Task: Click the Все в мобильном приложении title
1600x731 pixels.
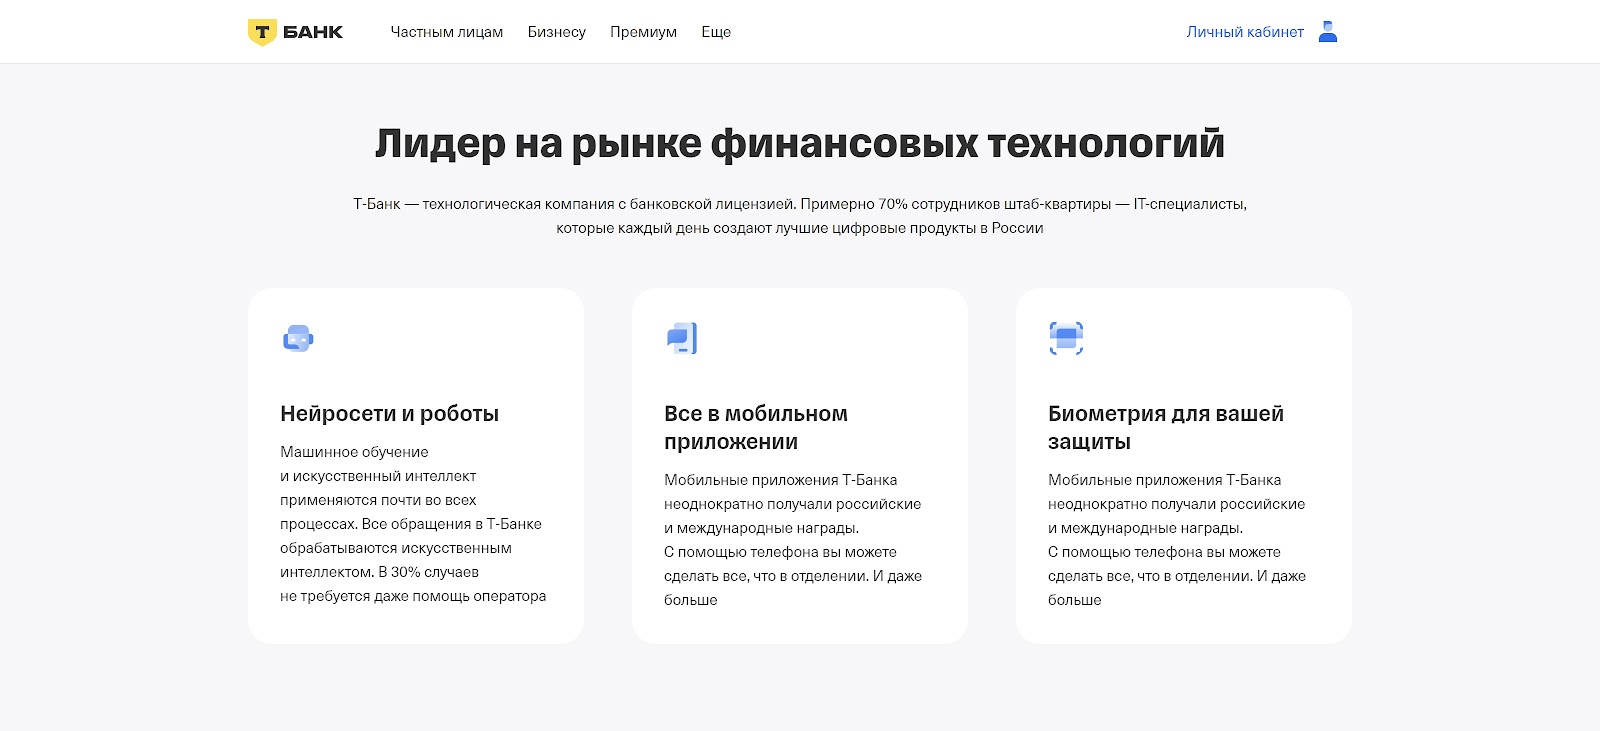Action: 756,428
